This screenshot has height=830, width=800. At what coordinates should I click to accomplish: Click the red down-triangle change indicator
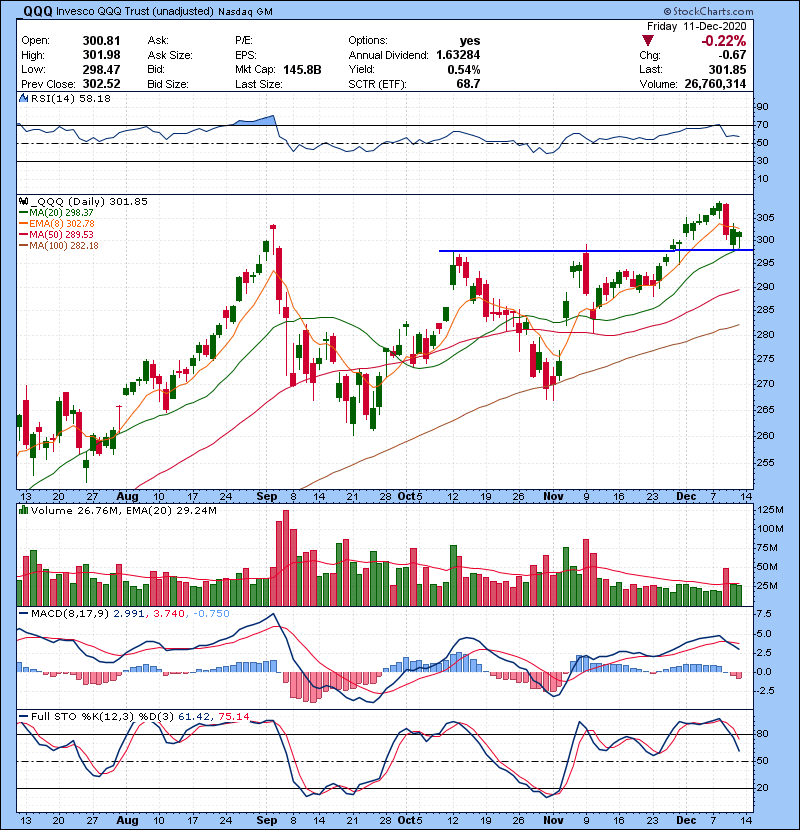click(648, 40)
